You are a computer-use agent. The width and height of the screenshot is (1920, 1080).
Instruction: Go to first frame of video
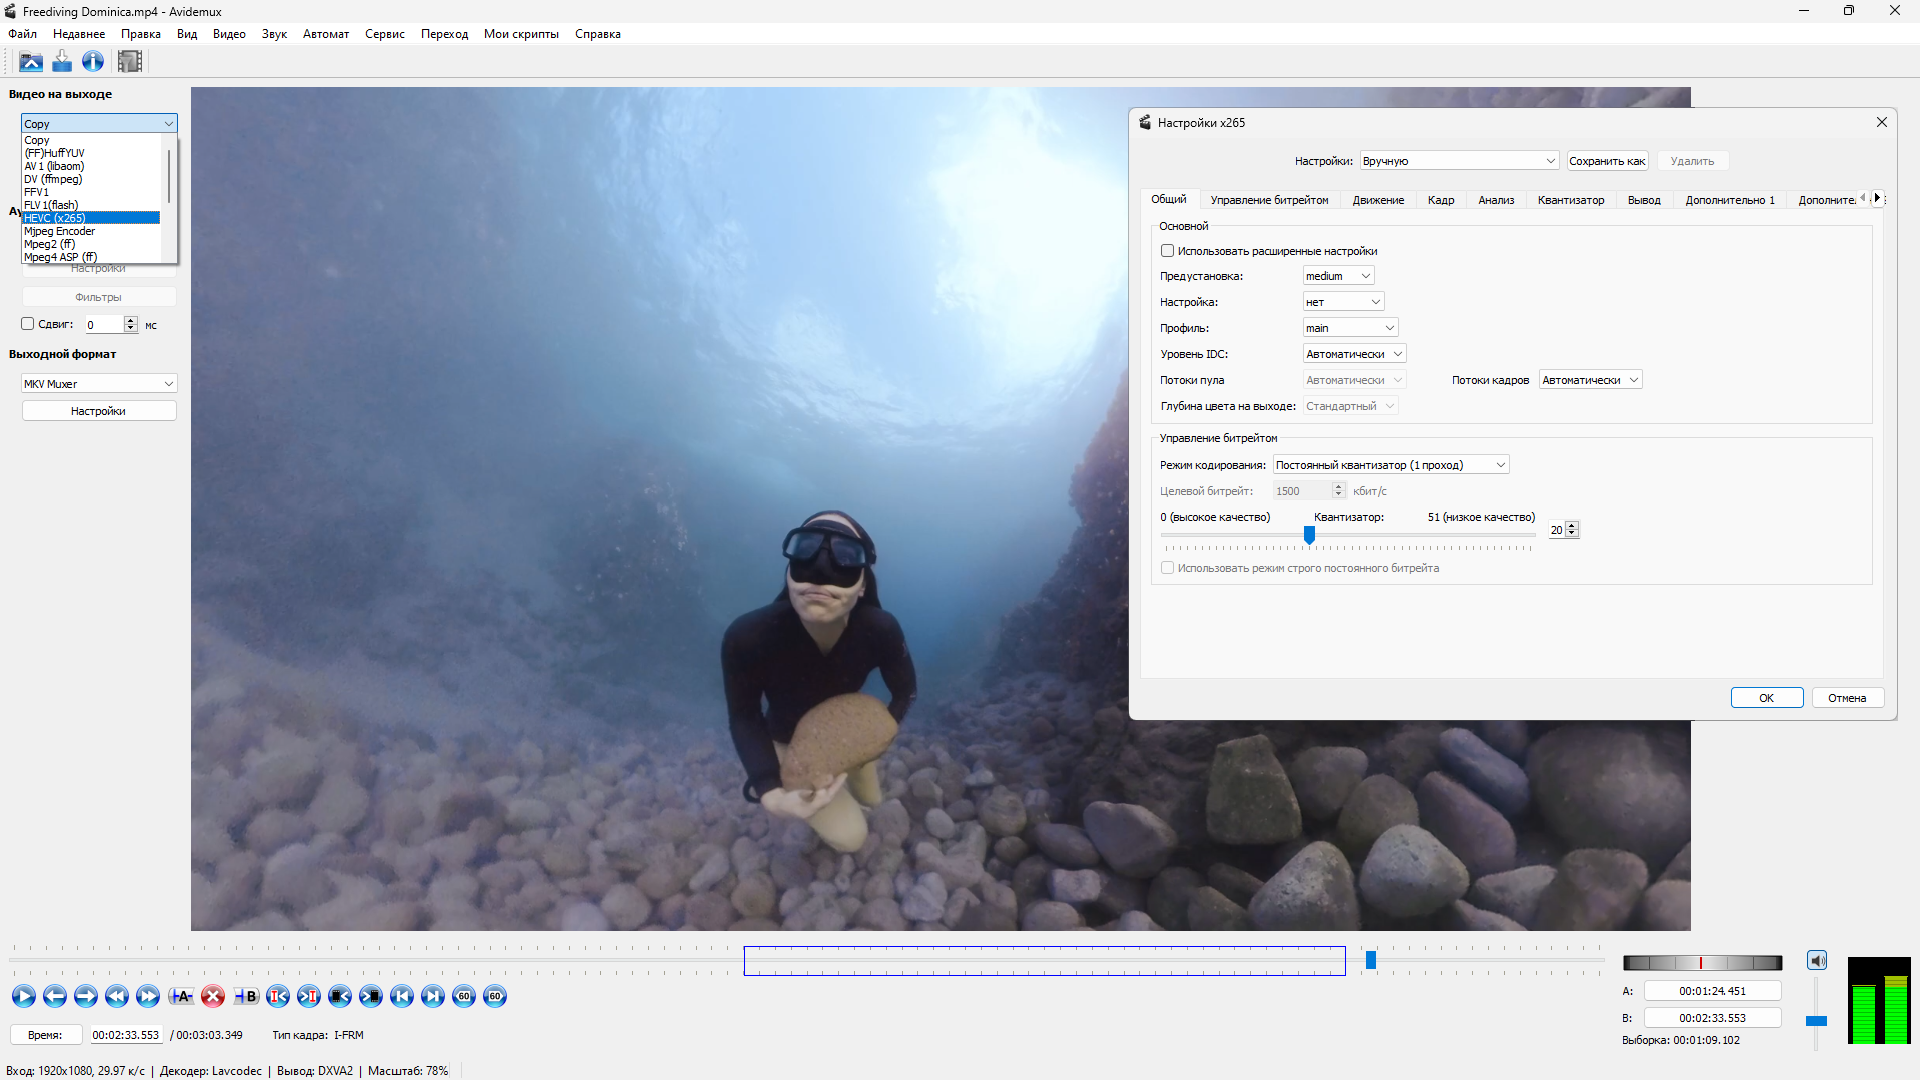[x=402, y=996]
